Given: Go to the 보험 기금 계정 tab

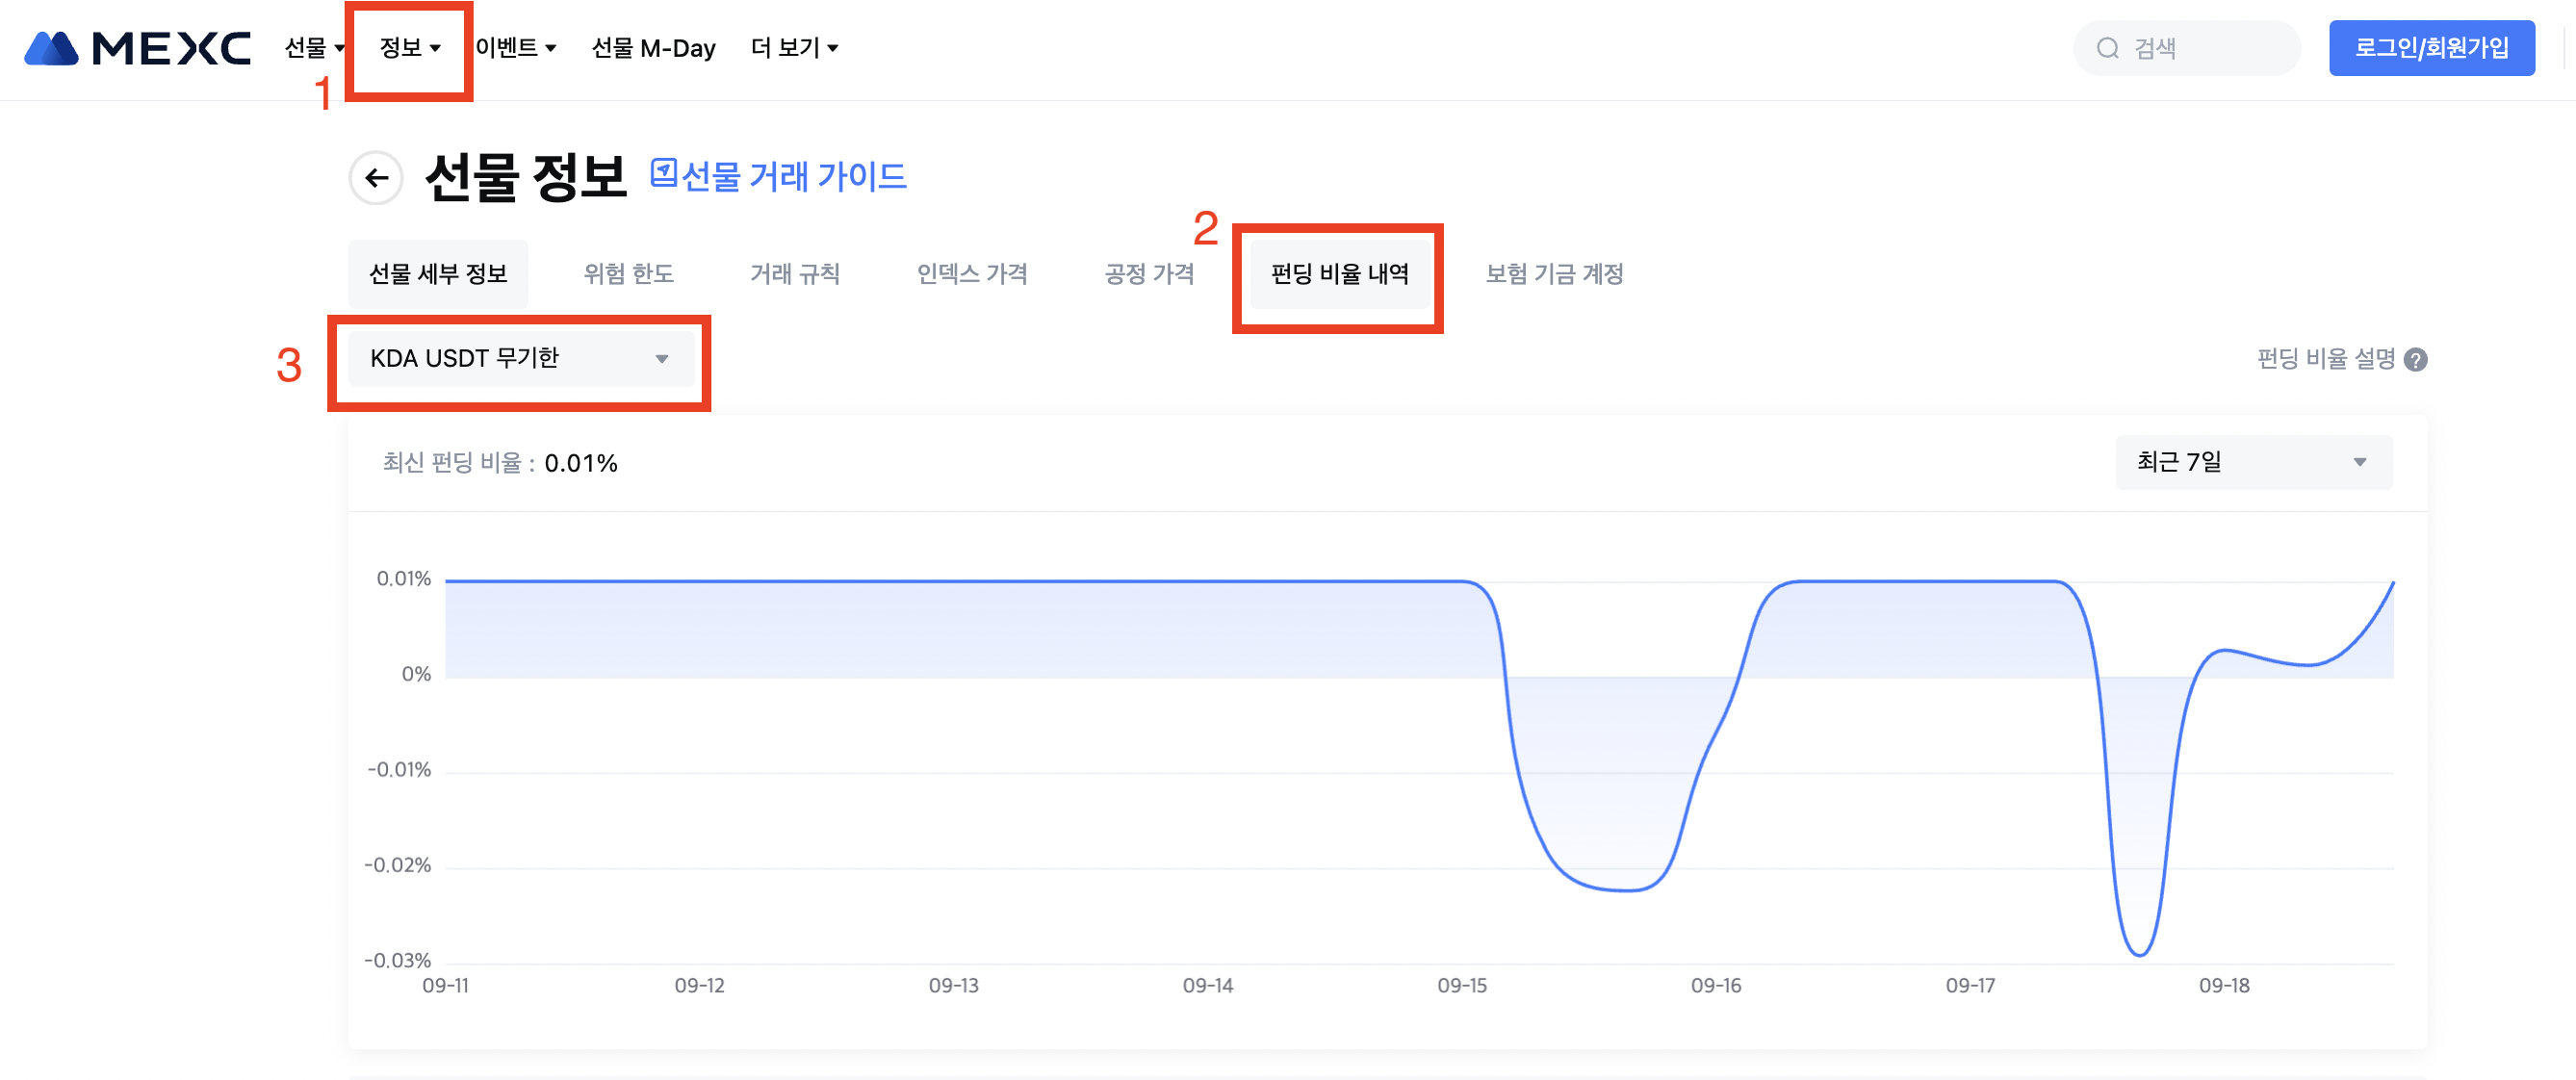Looking at the screenshot, I should (1554, 274).
